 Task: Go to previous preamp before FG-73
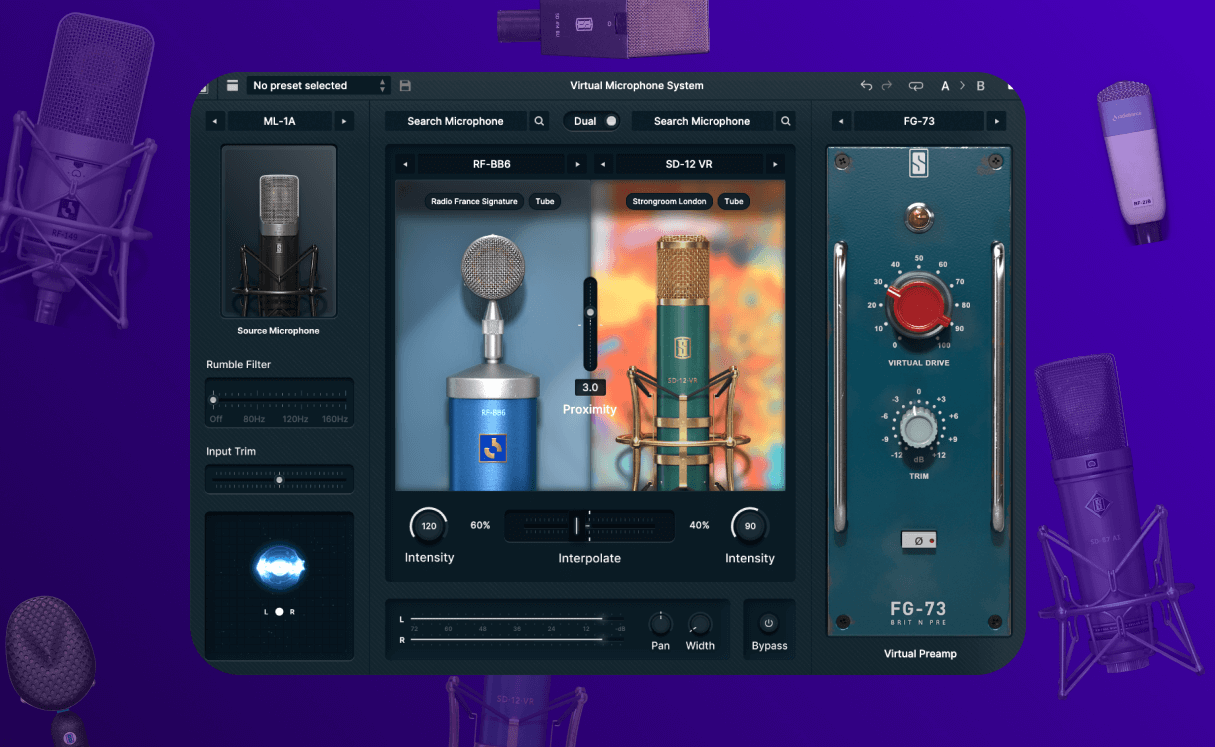tap(841, 121)
